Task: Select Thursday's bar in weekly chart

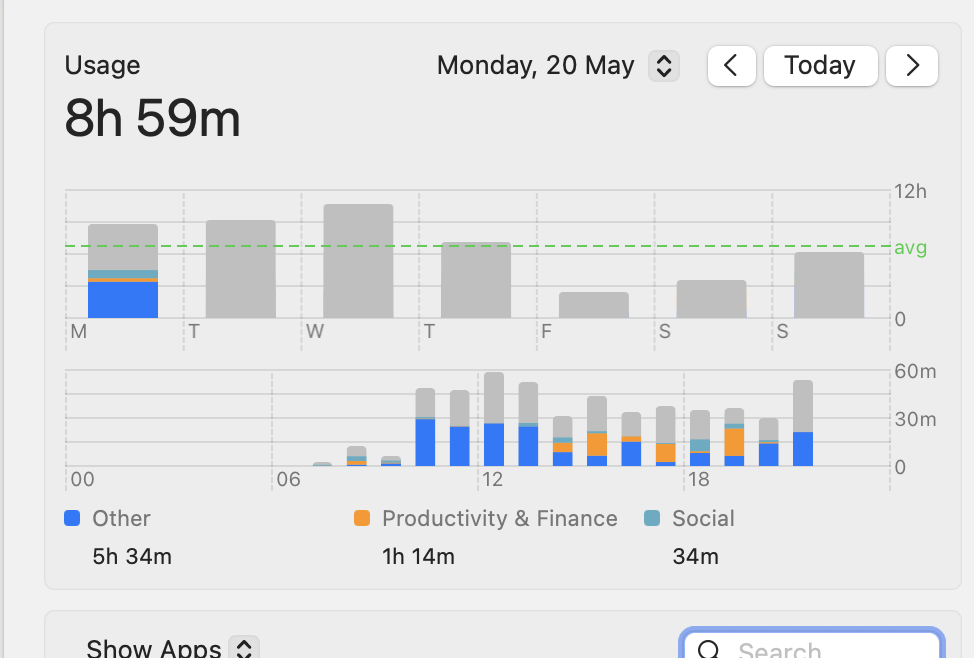Action: pyautogui.click(x=476, y=281)
